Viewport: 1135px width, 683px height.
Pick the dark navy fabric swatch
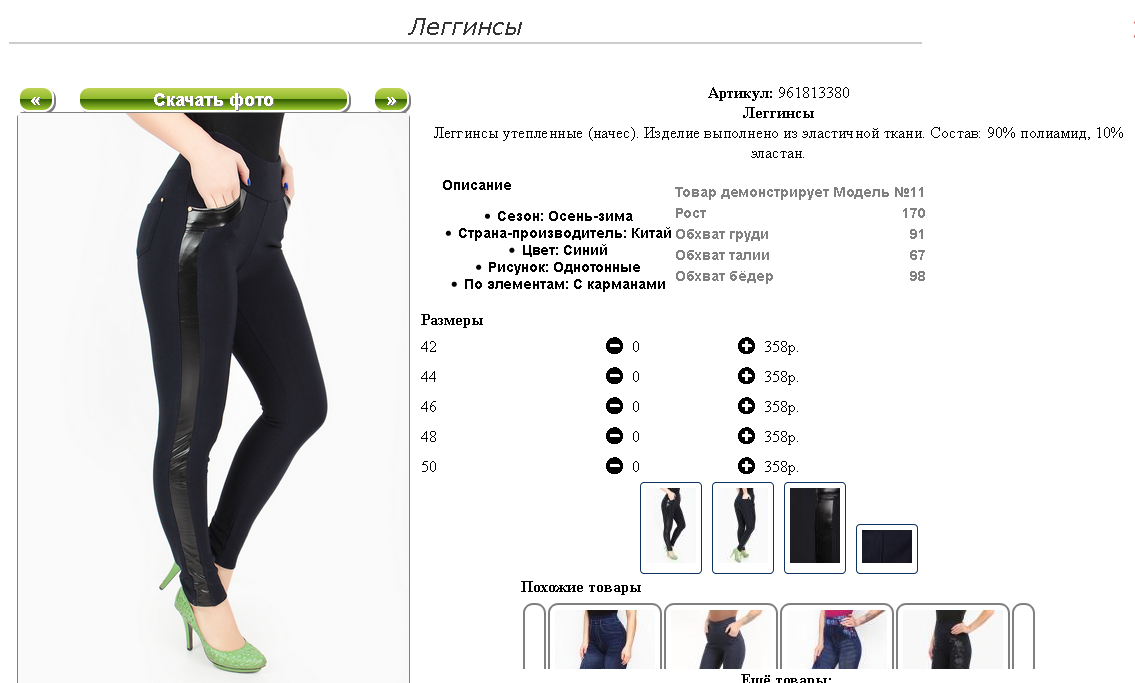click(x=887, y=548)
